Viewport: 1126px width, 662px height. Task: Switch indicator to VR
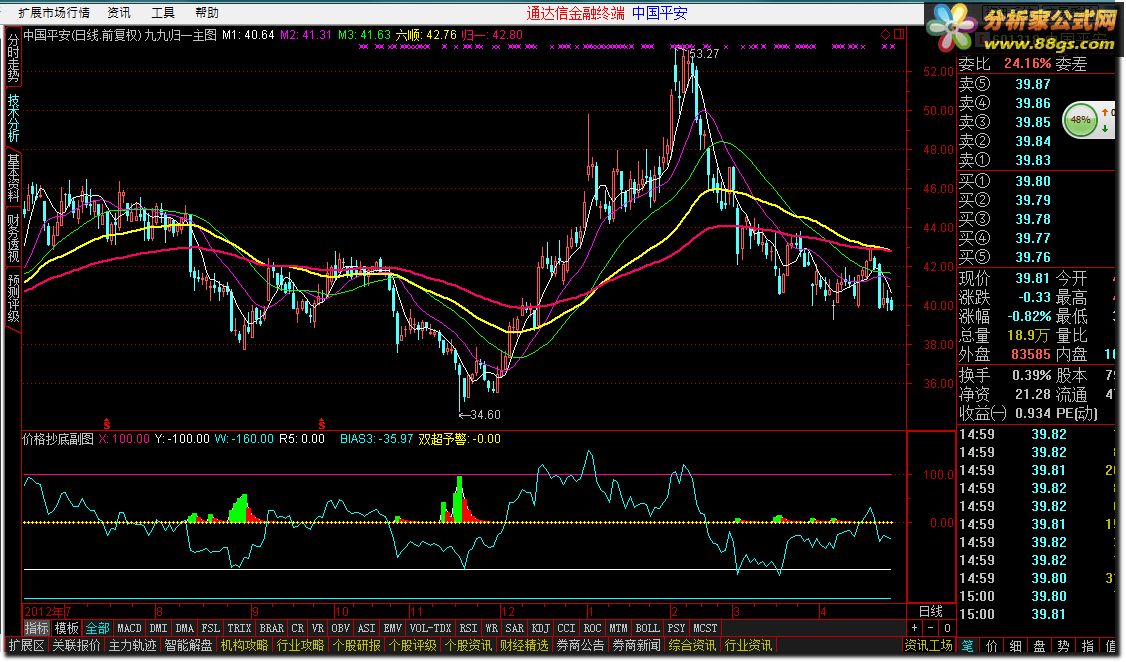pyautogui.click(x=317, y=628)
